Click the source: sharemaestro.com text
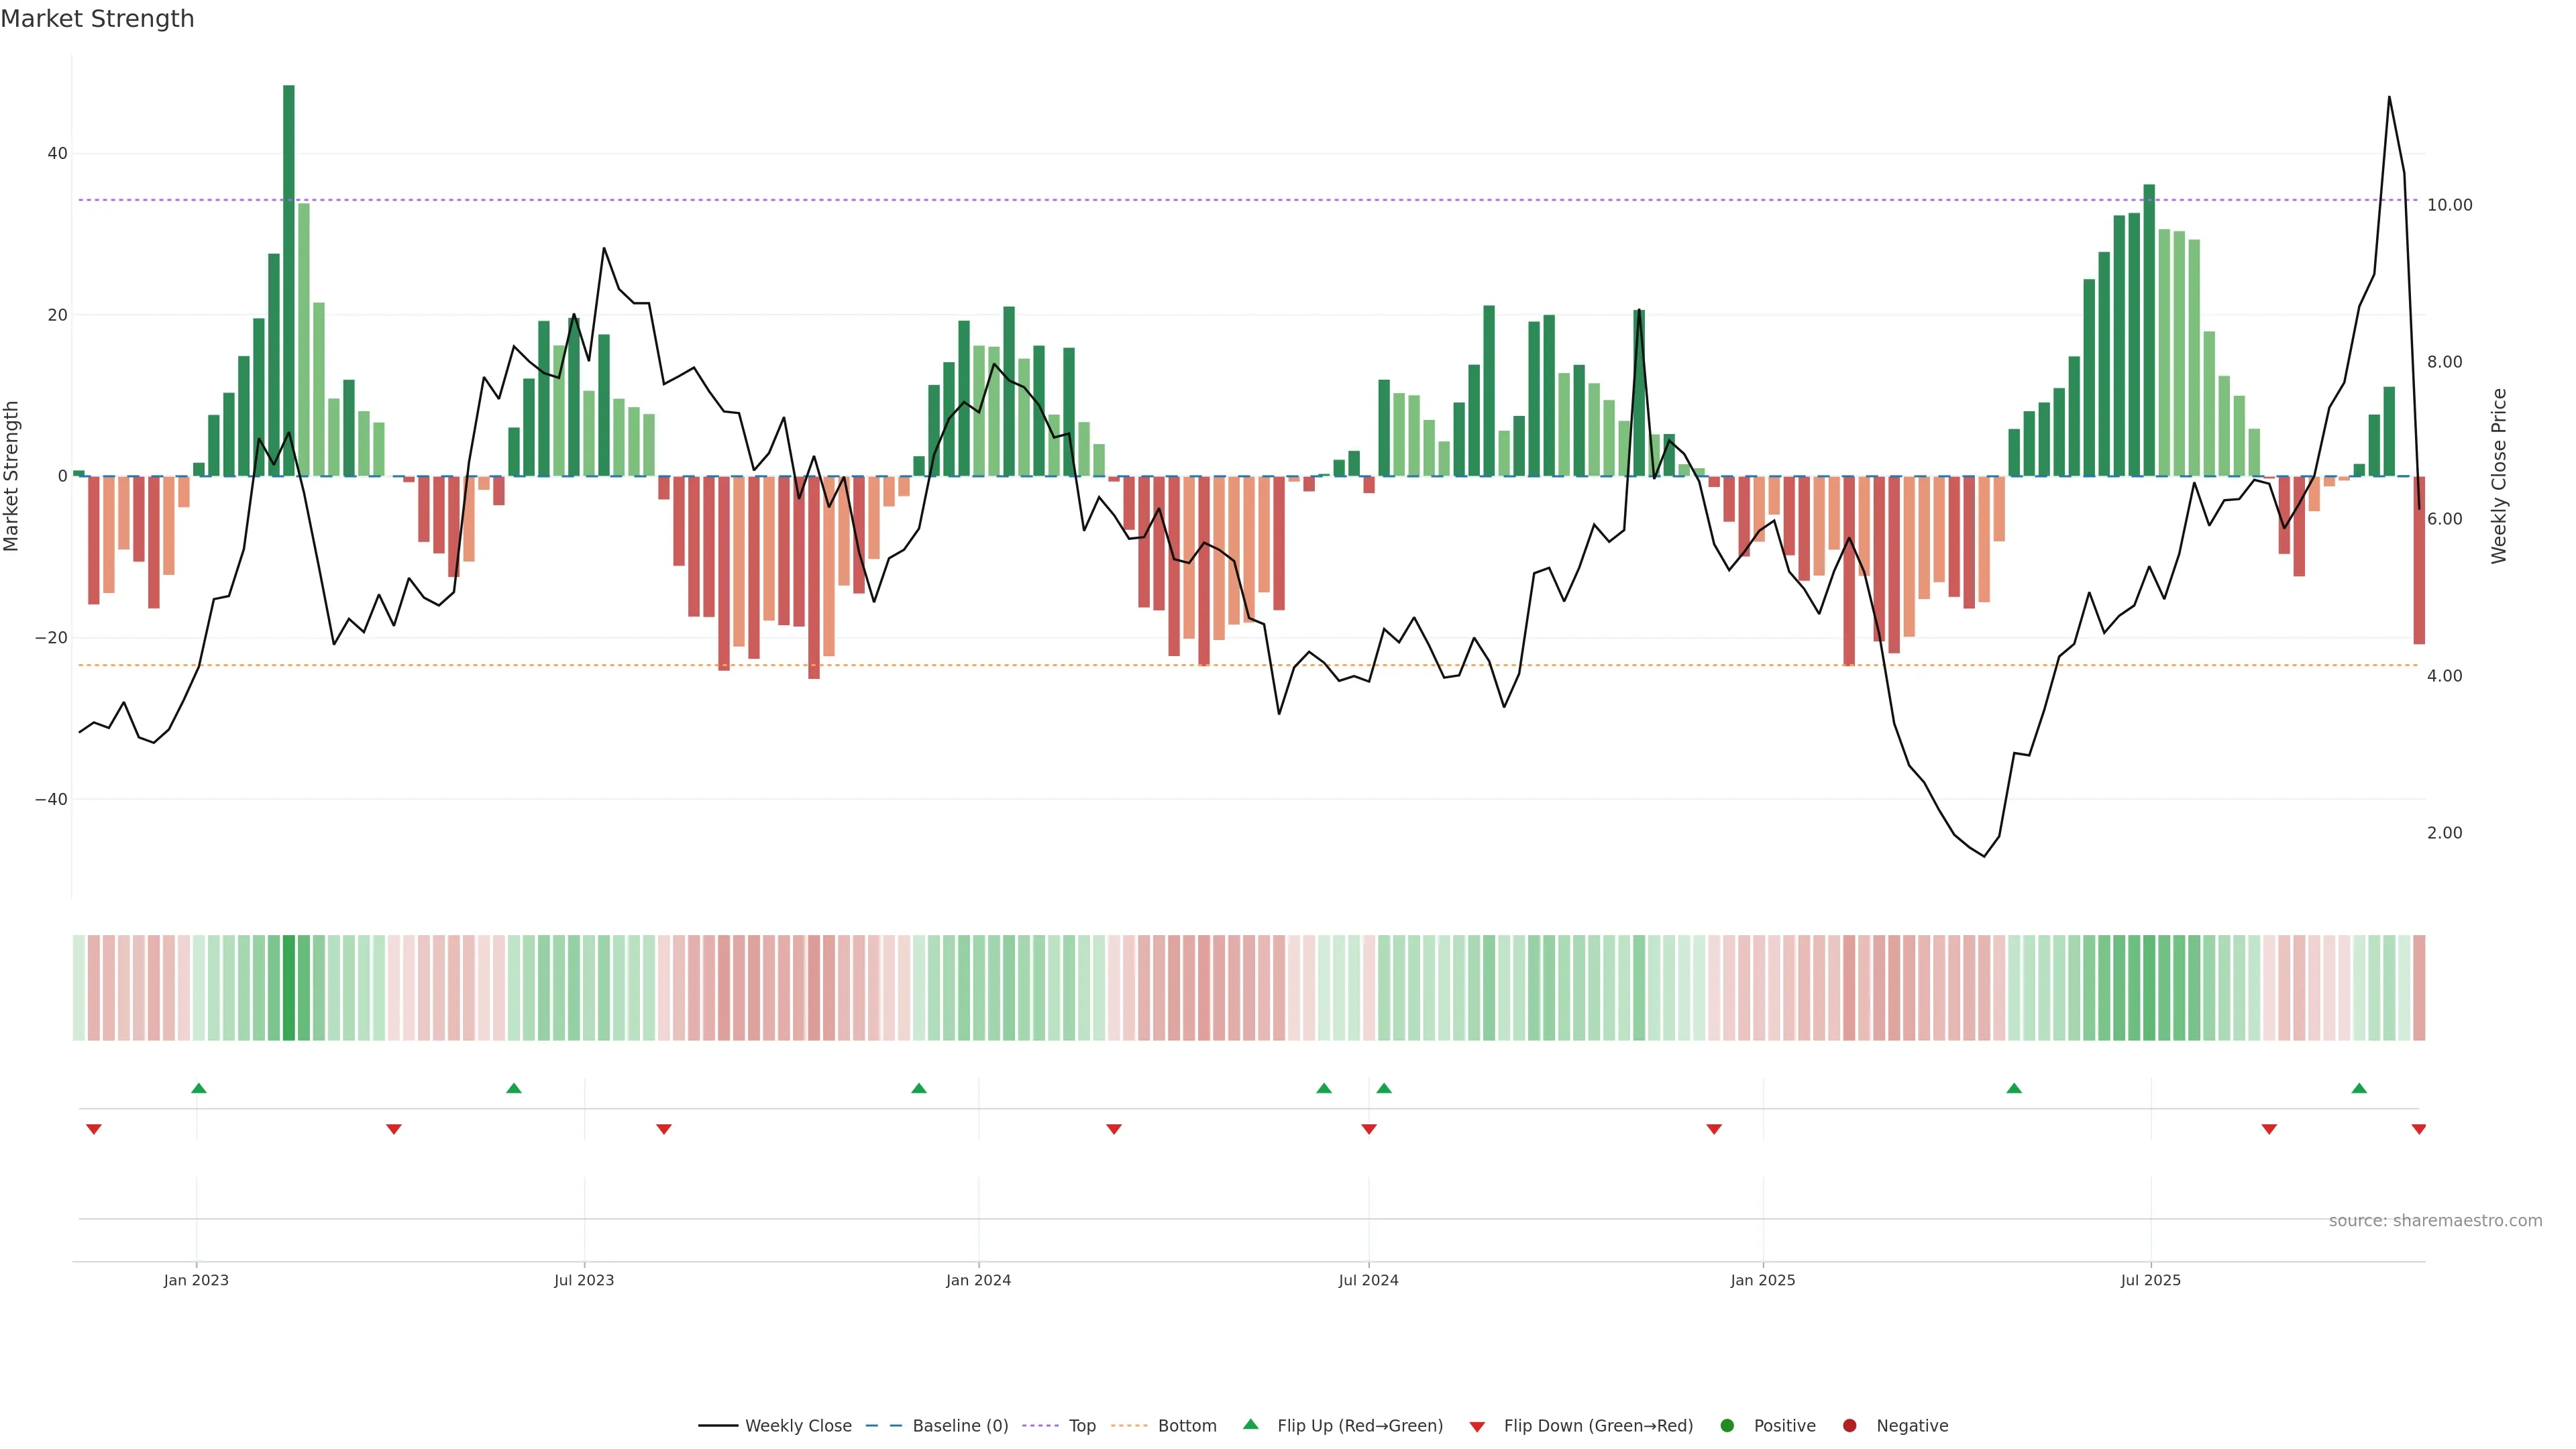Screen dimensions: 2576x1449 coord(2435,1220)
